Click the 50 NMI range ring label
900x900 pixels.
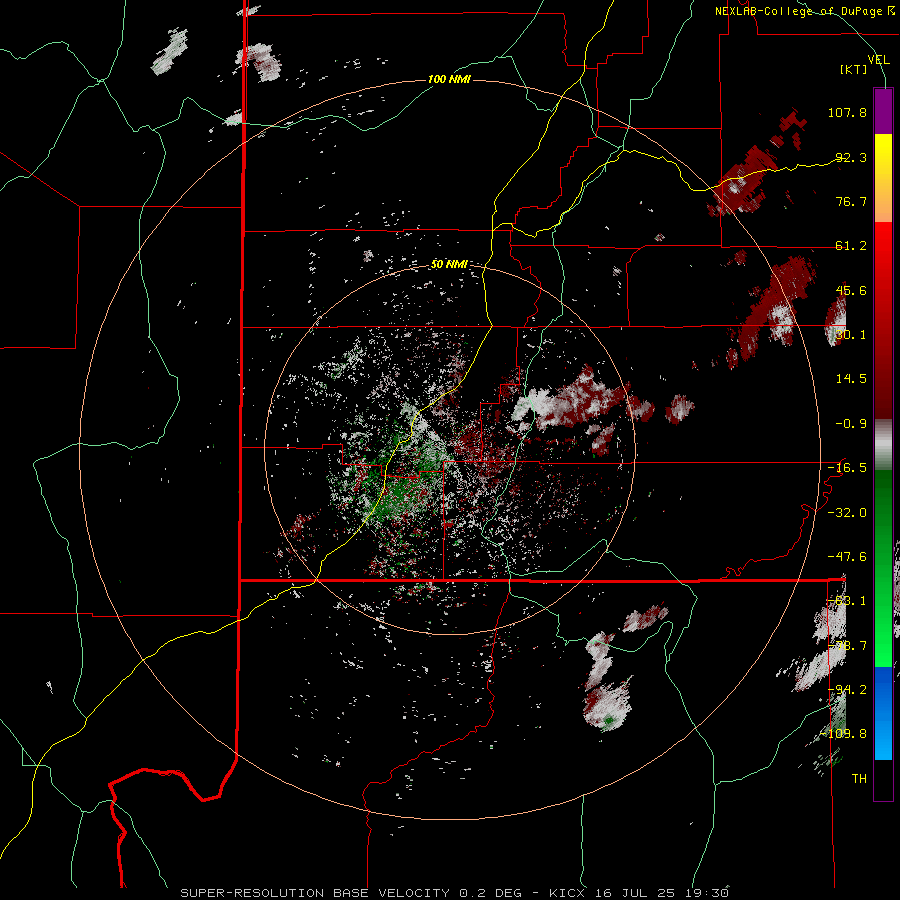449,264
